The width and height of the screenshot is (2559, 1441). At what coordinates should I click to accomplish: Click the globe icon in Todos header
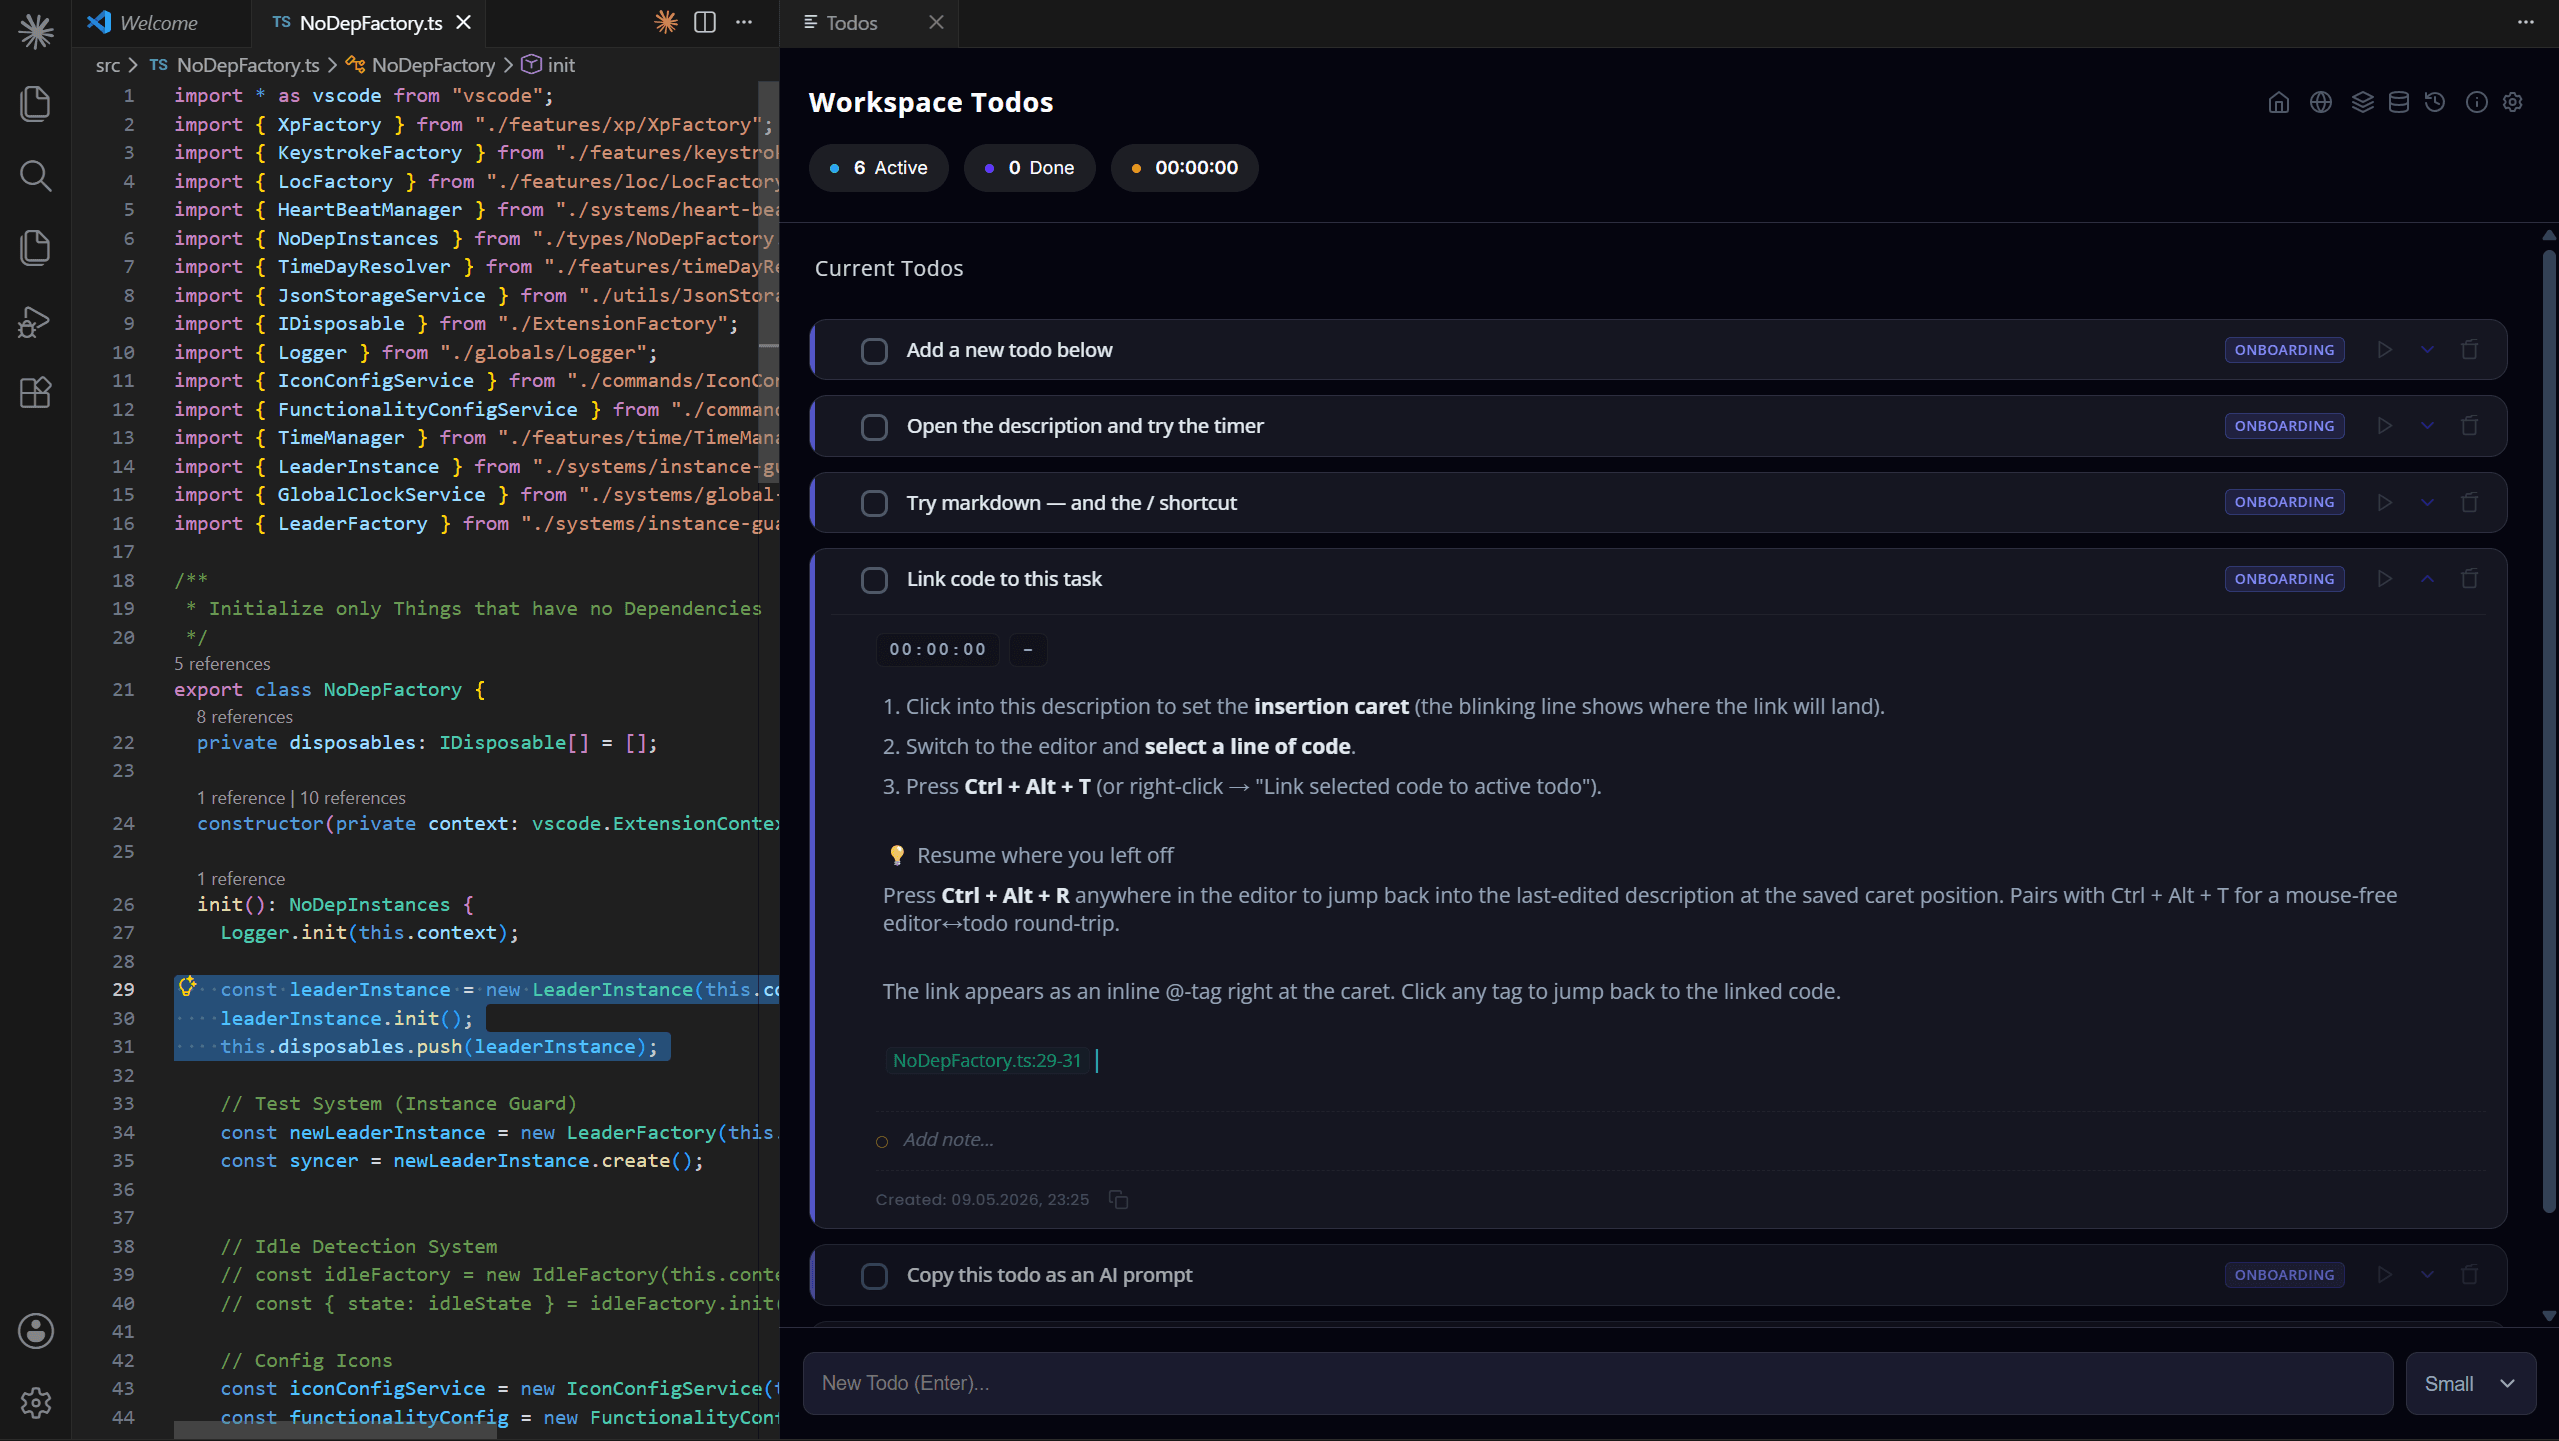coord(2320,103)
